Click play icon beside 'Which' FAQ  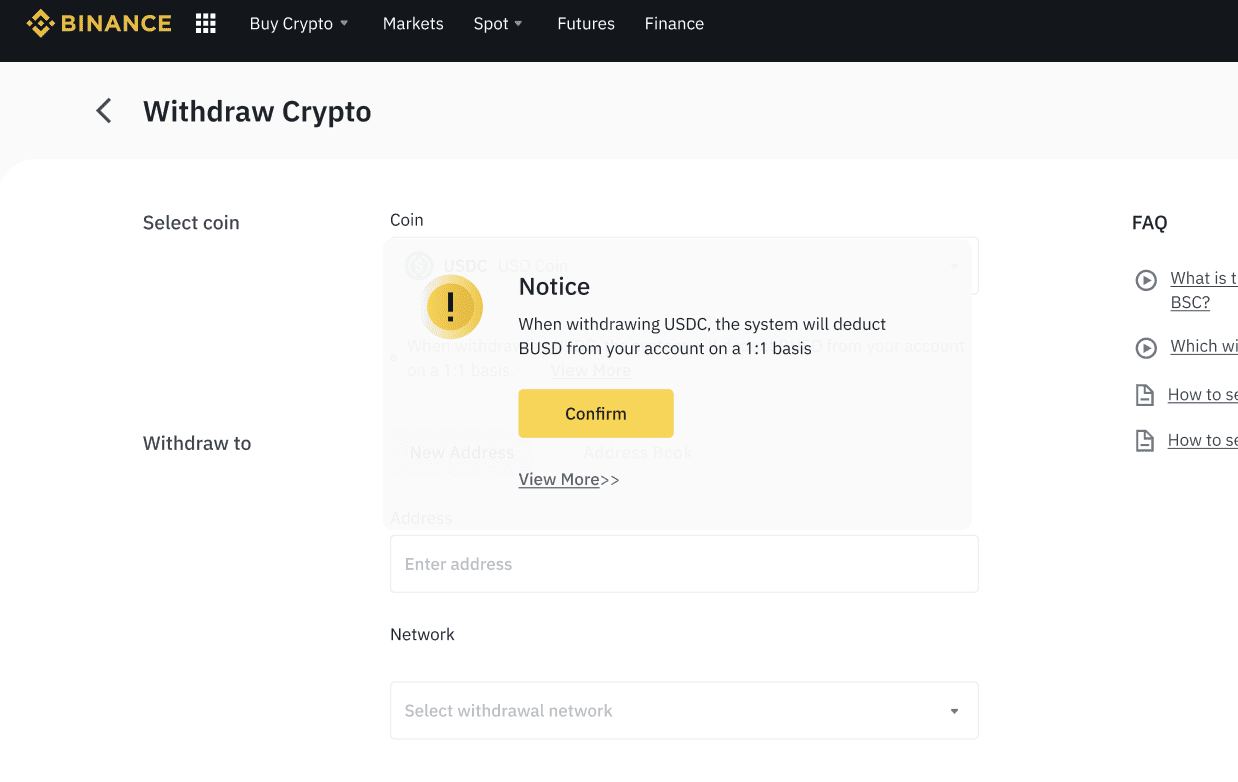click(1146, 348)
